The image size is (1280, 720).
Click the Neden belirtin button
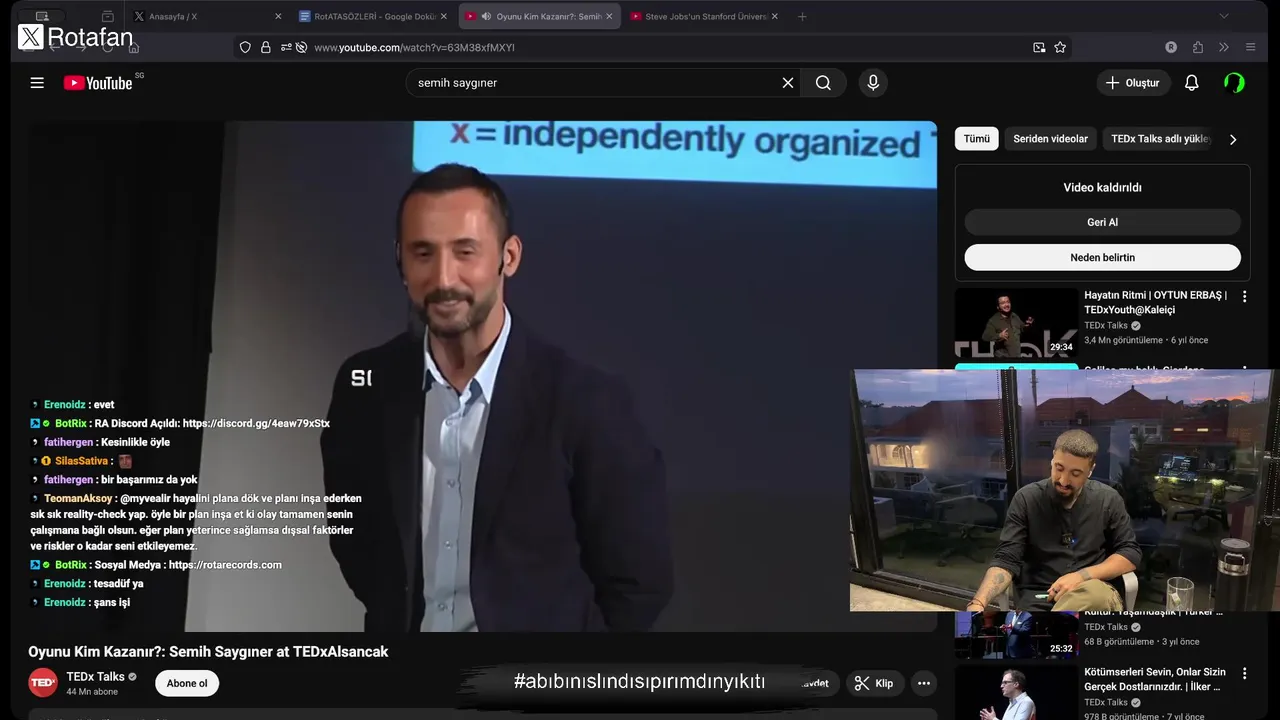click(x=1102, y=257)
